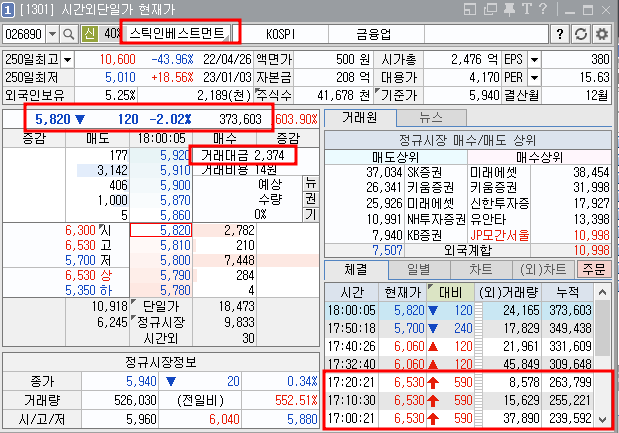Click the pink 주문 order button

pos(594,269)
